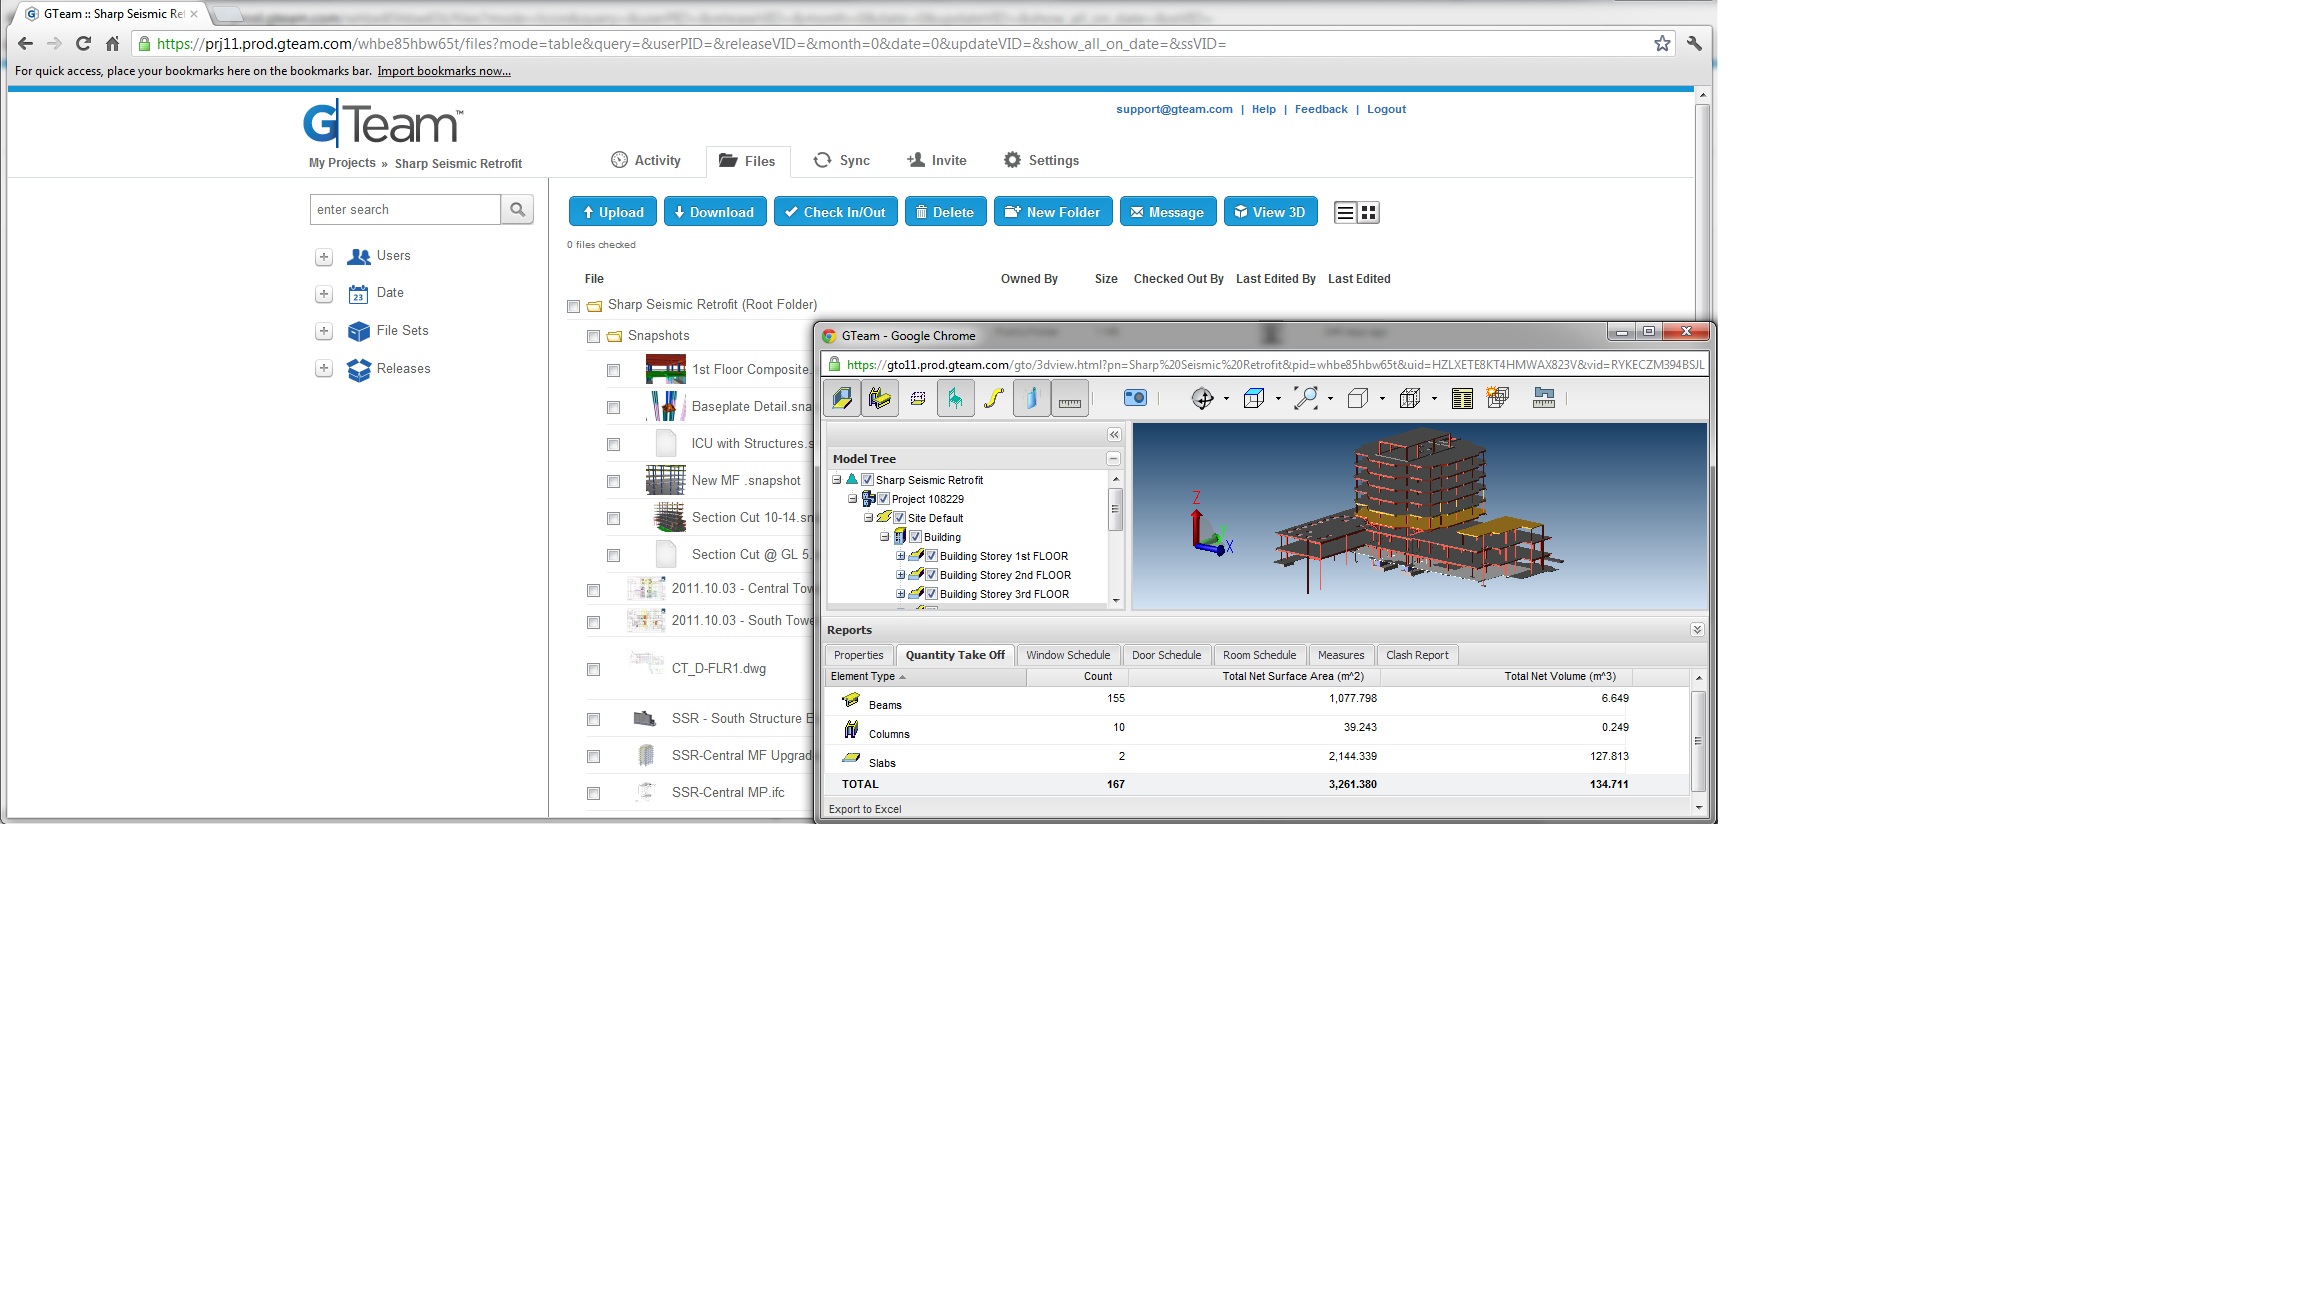
Task: Toggle Site Default checkbox in model tree
Action: [899, 518]
